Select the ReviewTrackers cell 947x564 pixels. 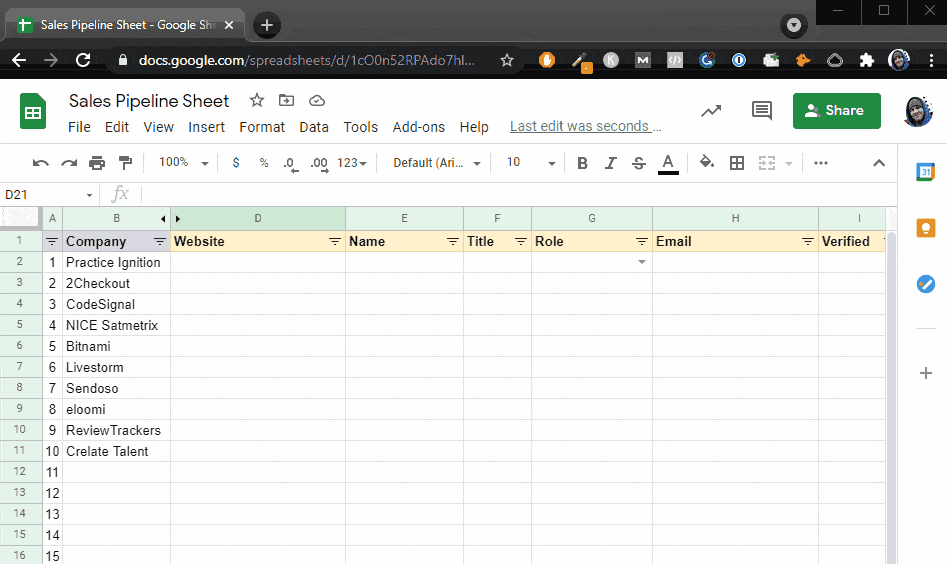116,431
